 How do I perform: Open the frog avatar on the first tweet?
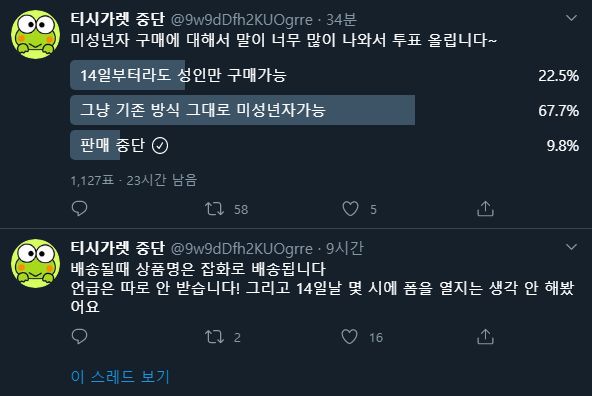35,34
